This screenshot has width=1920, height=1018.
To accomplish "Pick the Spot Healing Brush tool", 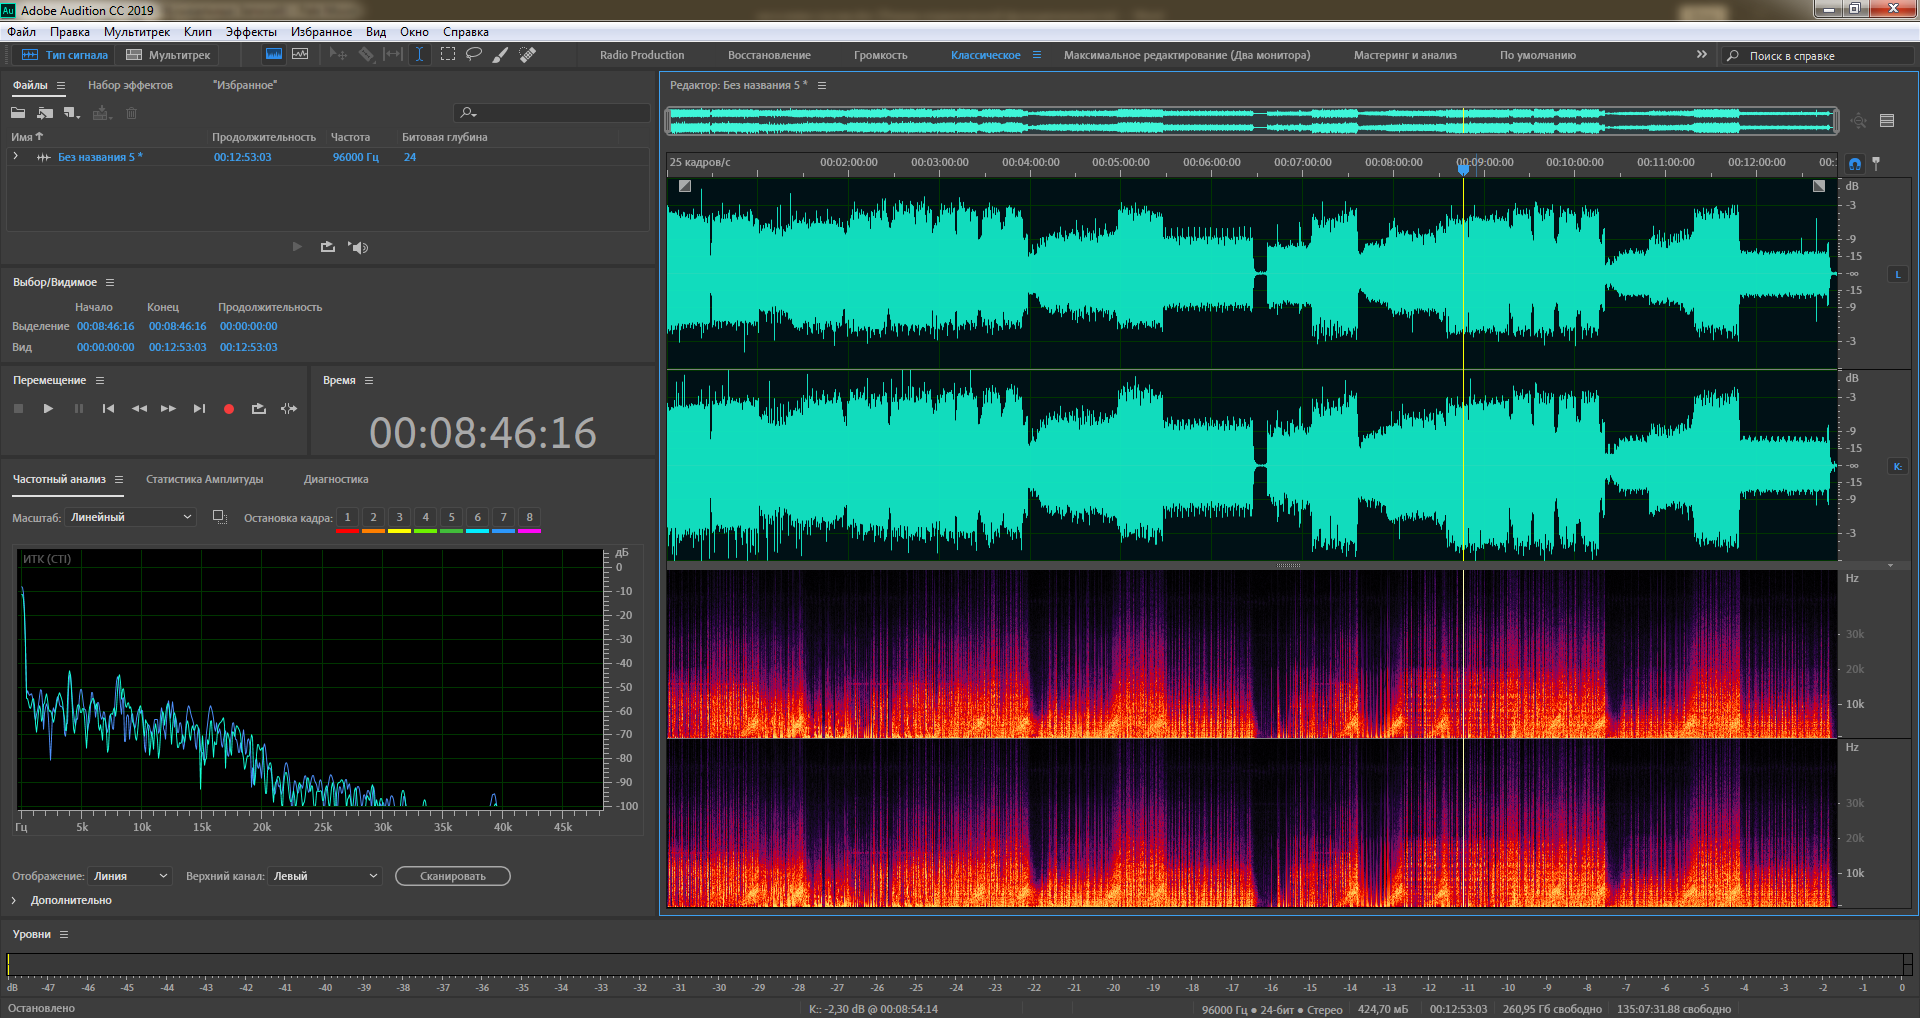I will pyautogui.click(x=527, y=55).
